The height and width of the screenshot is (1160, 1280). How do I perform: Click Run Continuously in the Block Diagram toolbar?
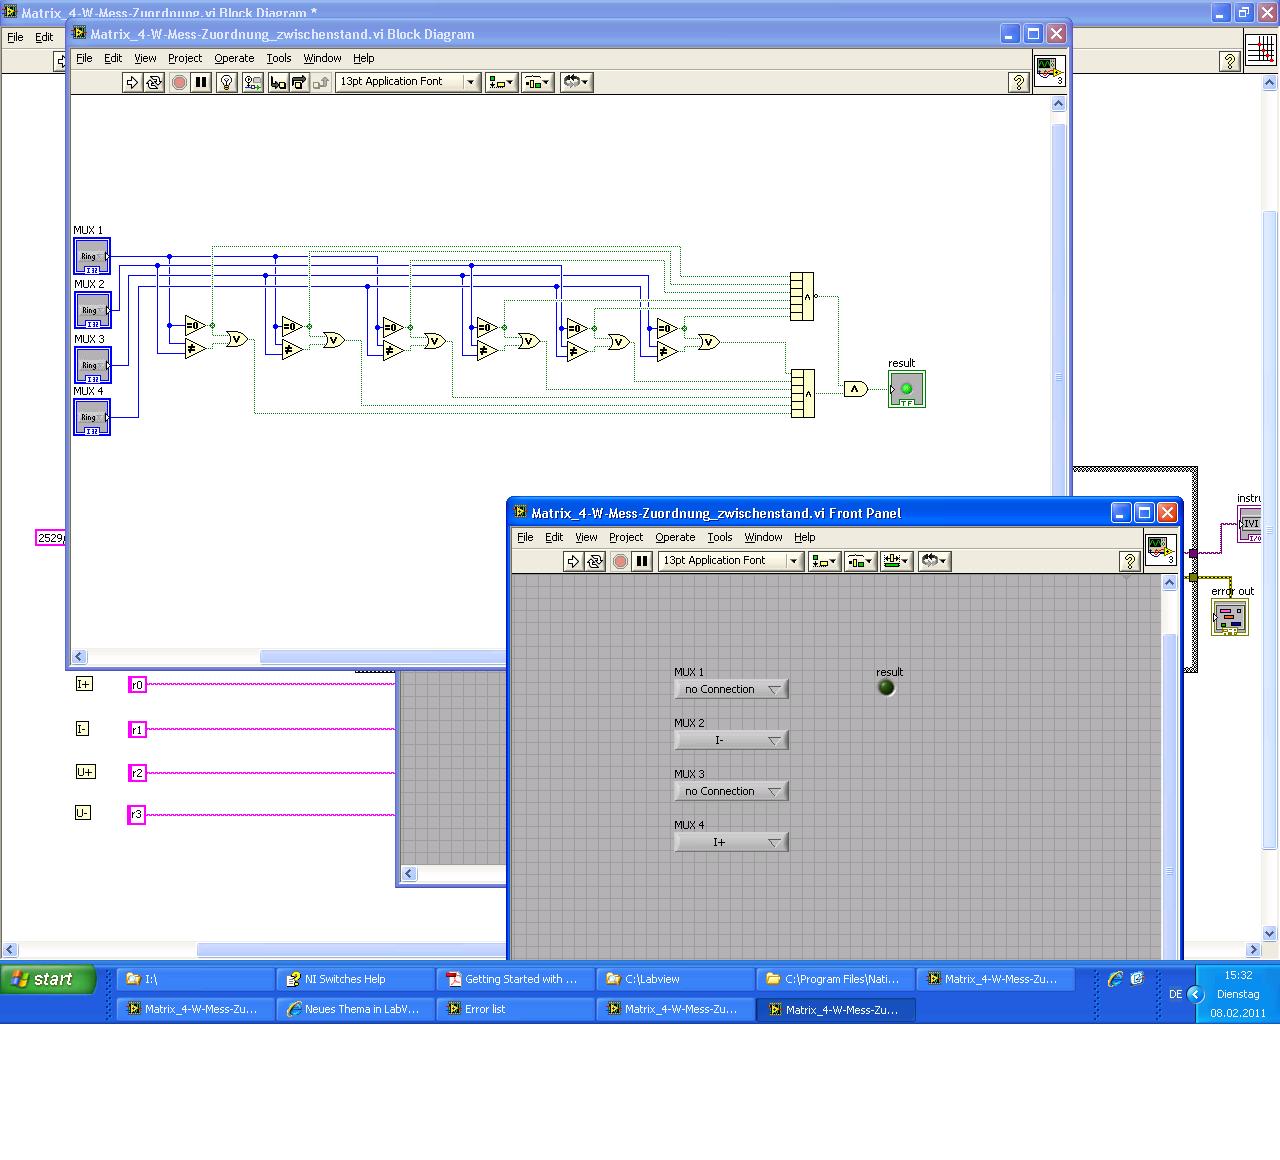point(154,83)
